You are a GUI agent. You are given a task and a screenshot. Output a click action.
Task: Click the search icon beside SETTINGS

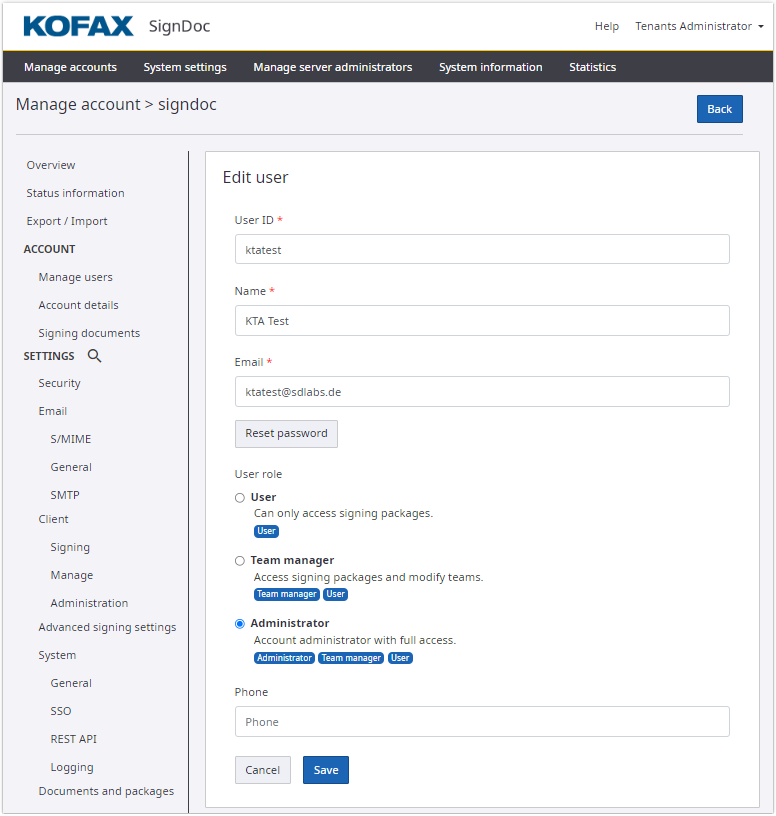[95, 356]
